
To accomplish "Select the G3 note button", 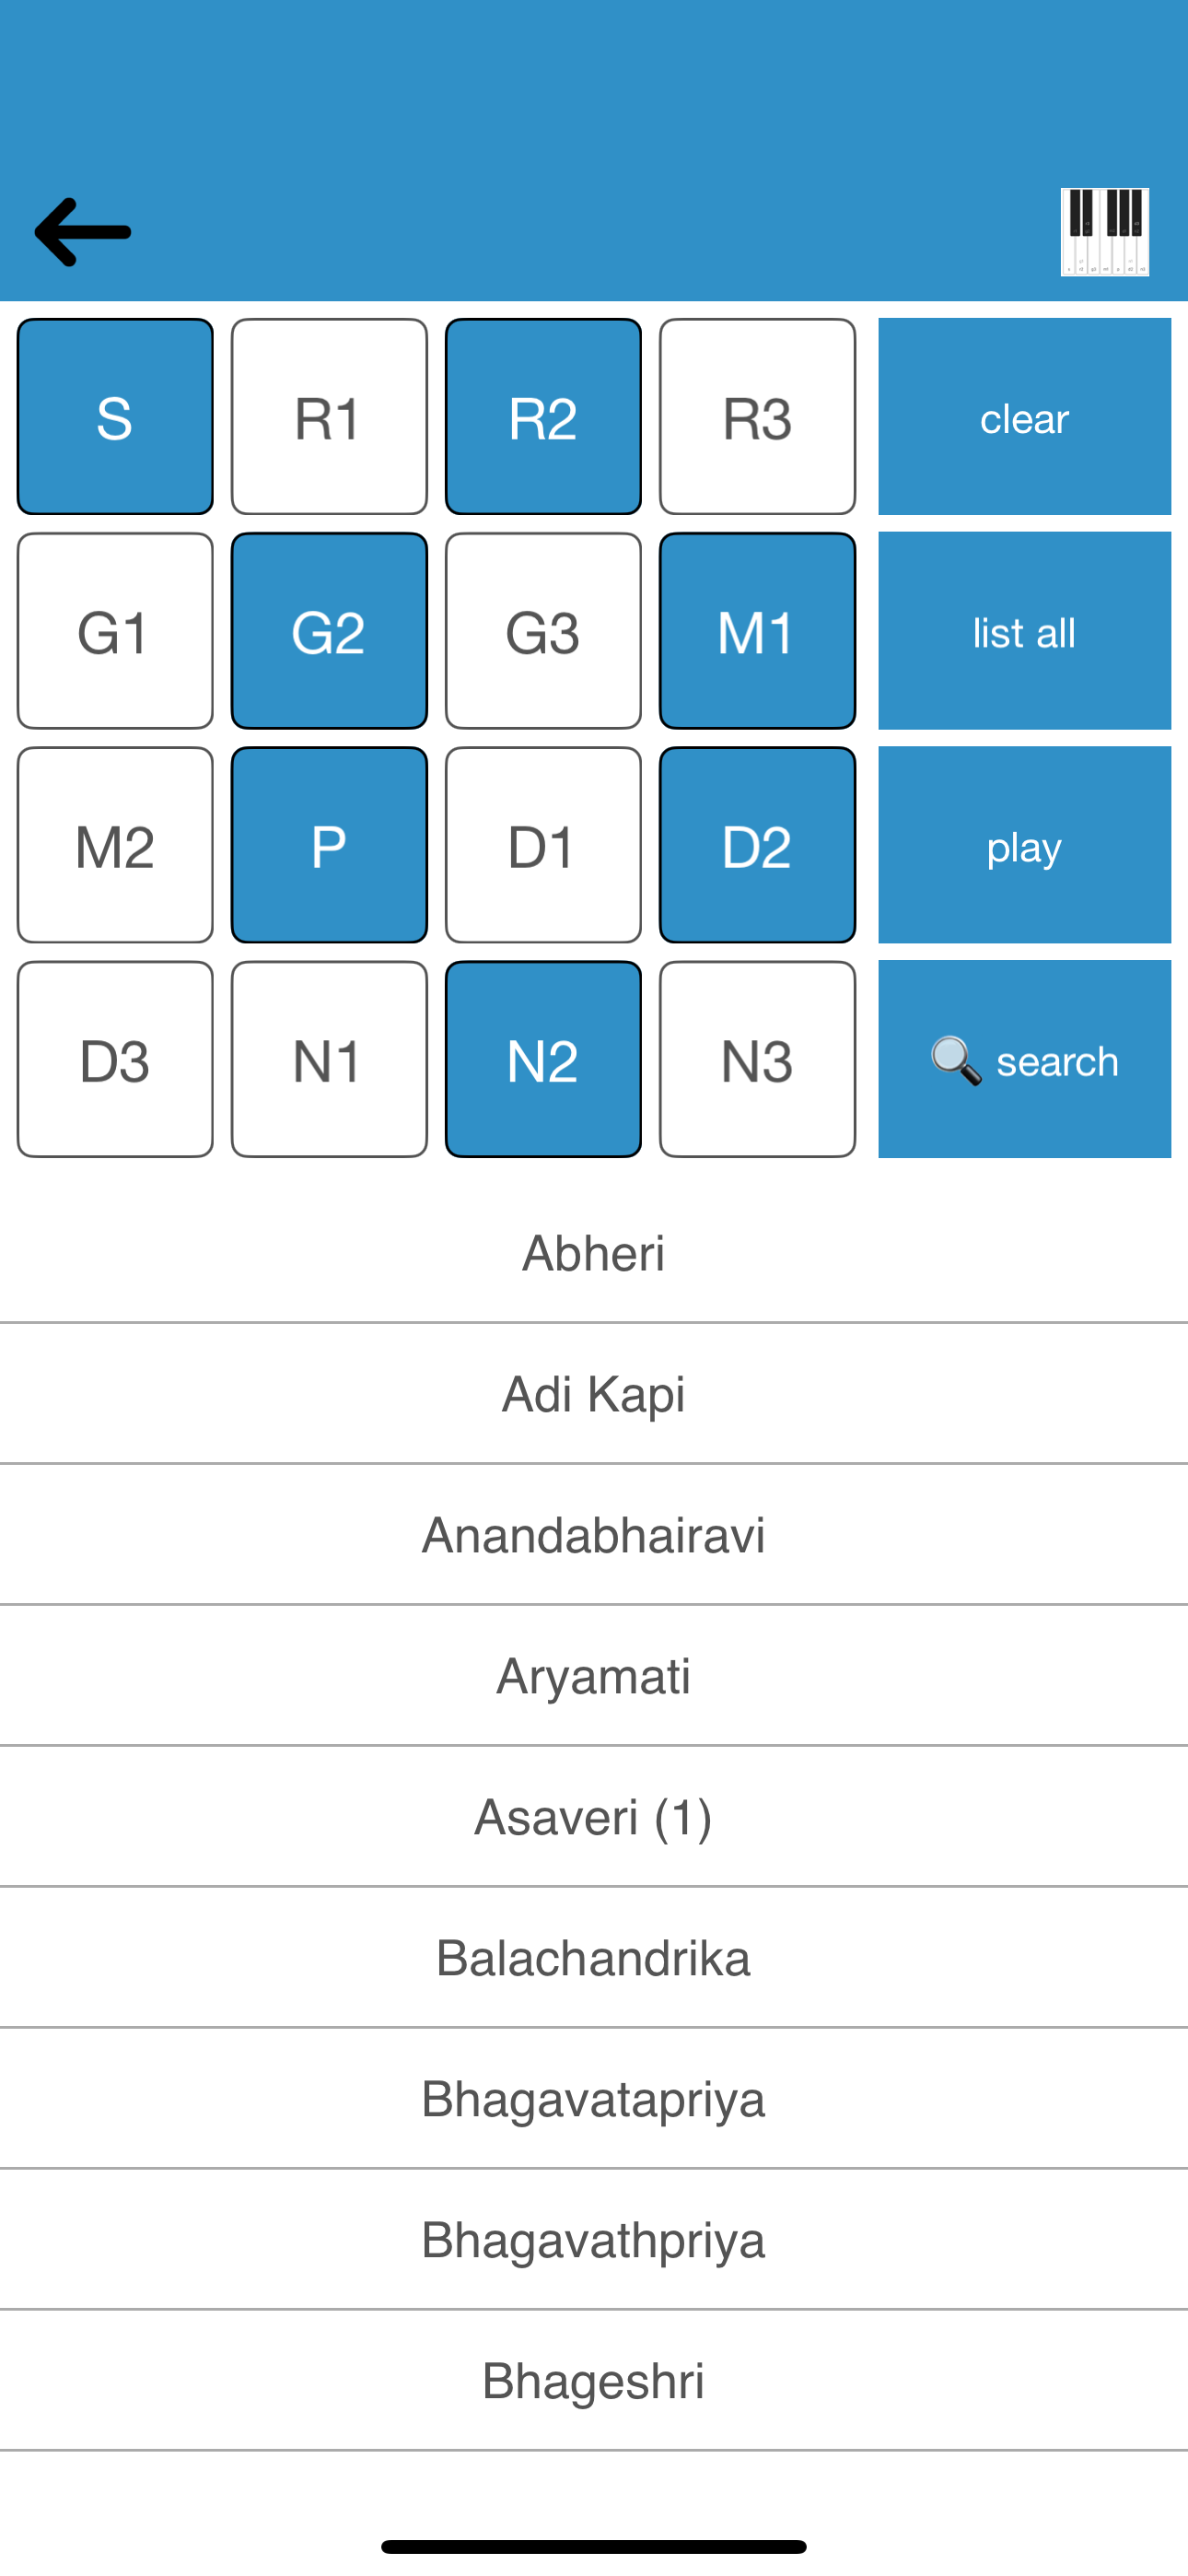I will tap(543, 631).
